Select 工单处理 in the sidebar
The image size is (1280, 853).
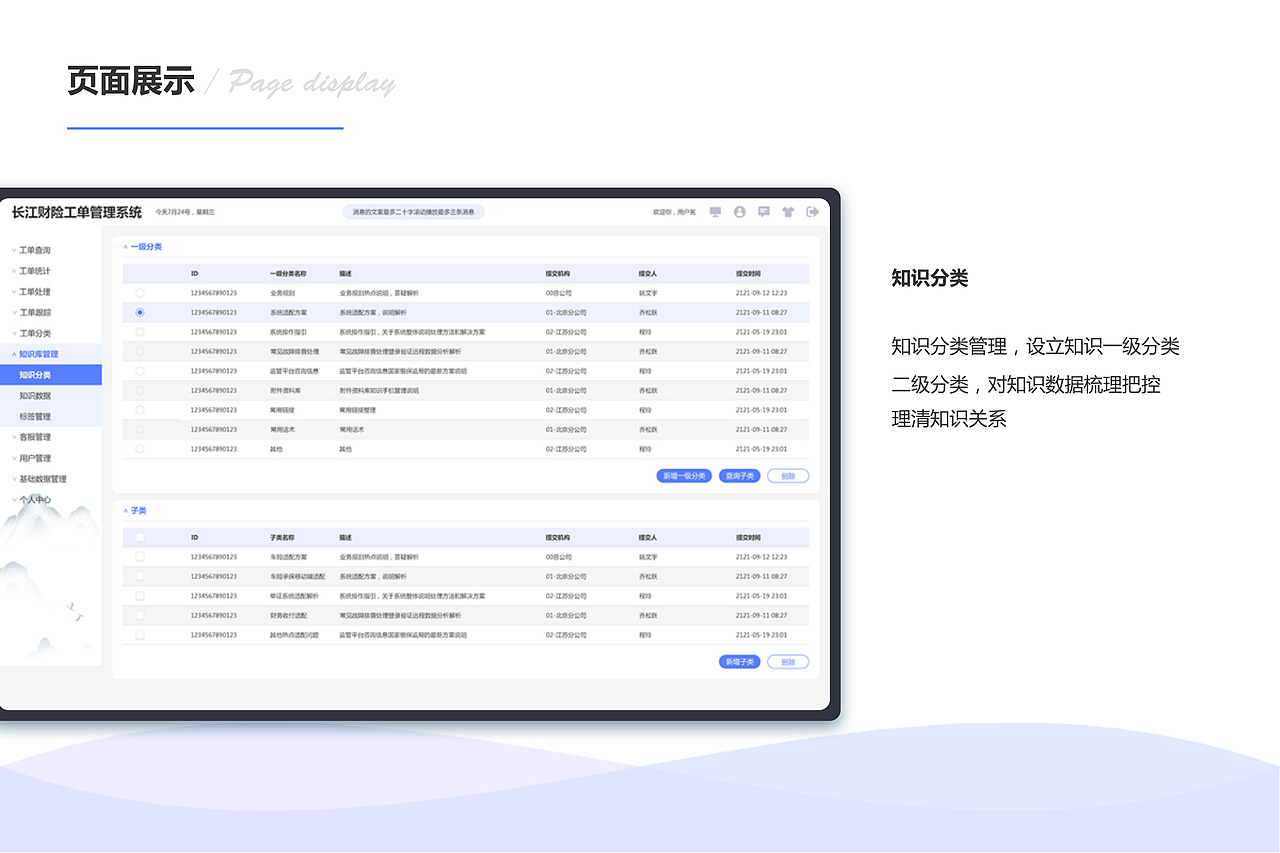click(37, 291)
